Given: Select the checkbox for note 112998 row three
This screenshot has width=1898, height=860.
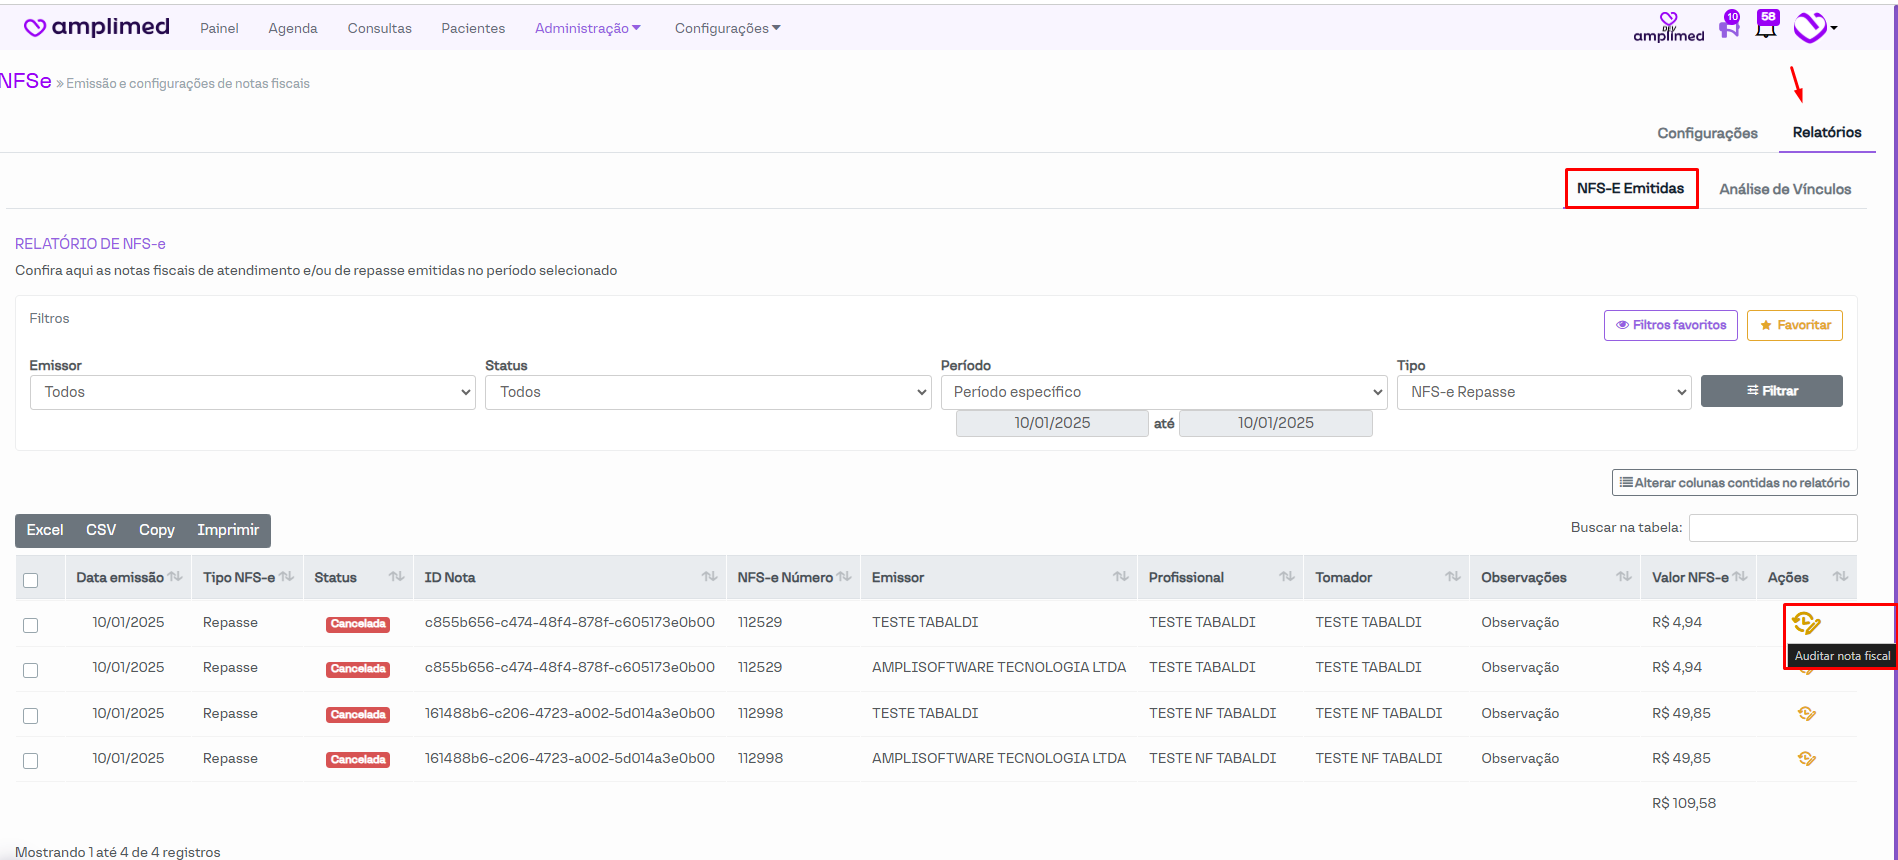Looking at the screenshot, I should [31, 716].
